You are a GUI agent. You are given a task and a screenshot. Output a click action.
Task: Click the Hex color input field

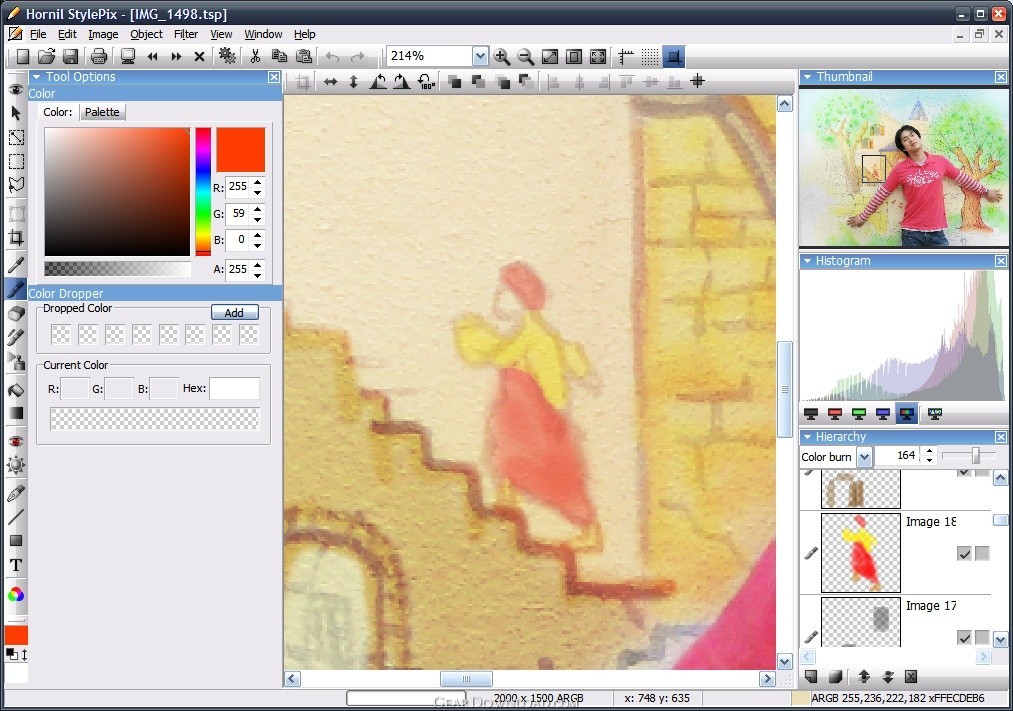click(235, 389)
